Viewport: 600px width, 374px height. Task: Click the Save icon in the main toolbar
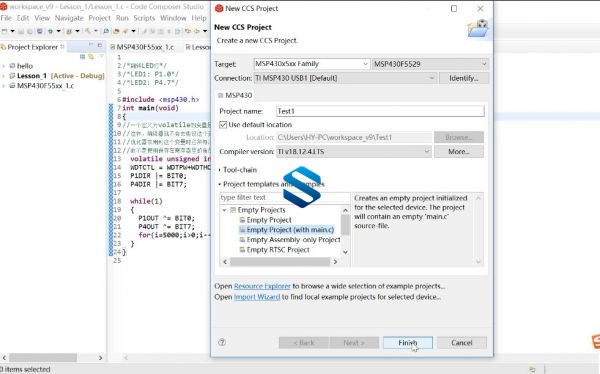tap(21, 31)
